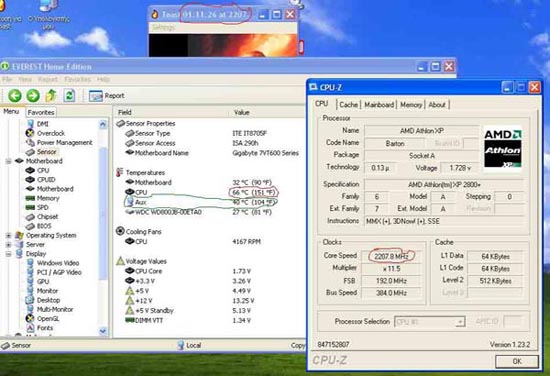This screenshot has height=376, width=550.
Task: Click the OpenGL icon in the tree
Action: tap(30, 318)
